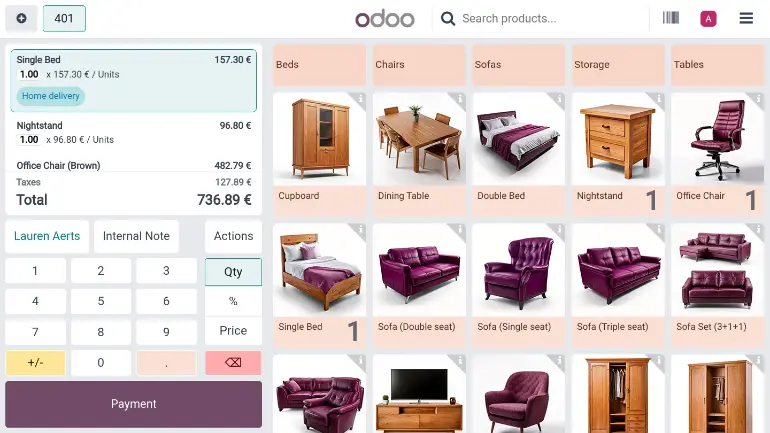The height and width of the screenshot is (433, 770).
Task: Add an Internal Note
Action: tap(136, 236)
